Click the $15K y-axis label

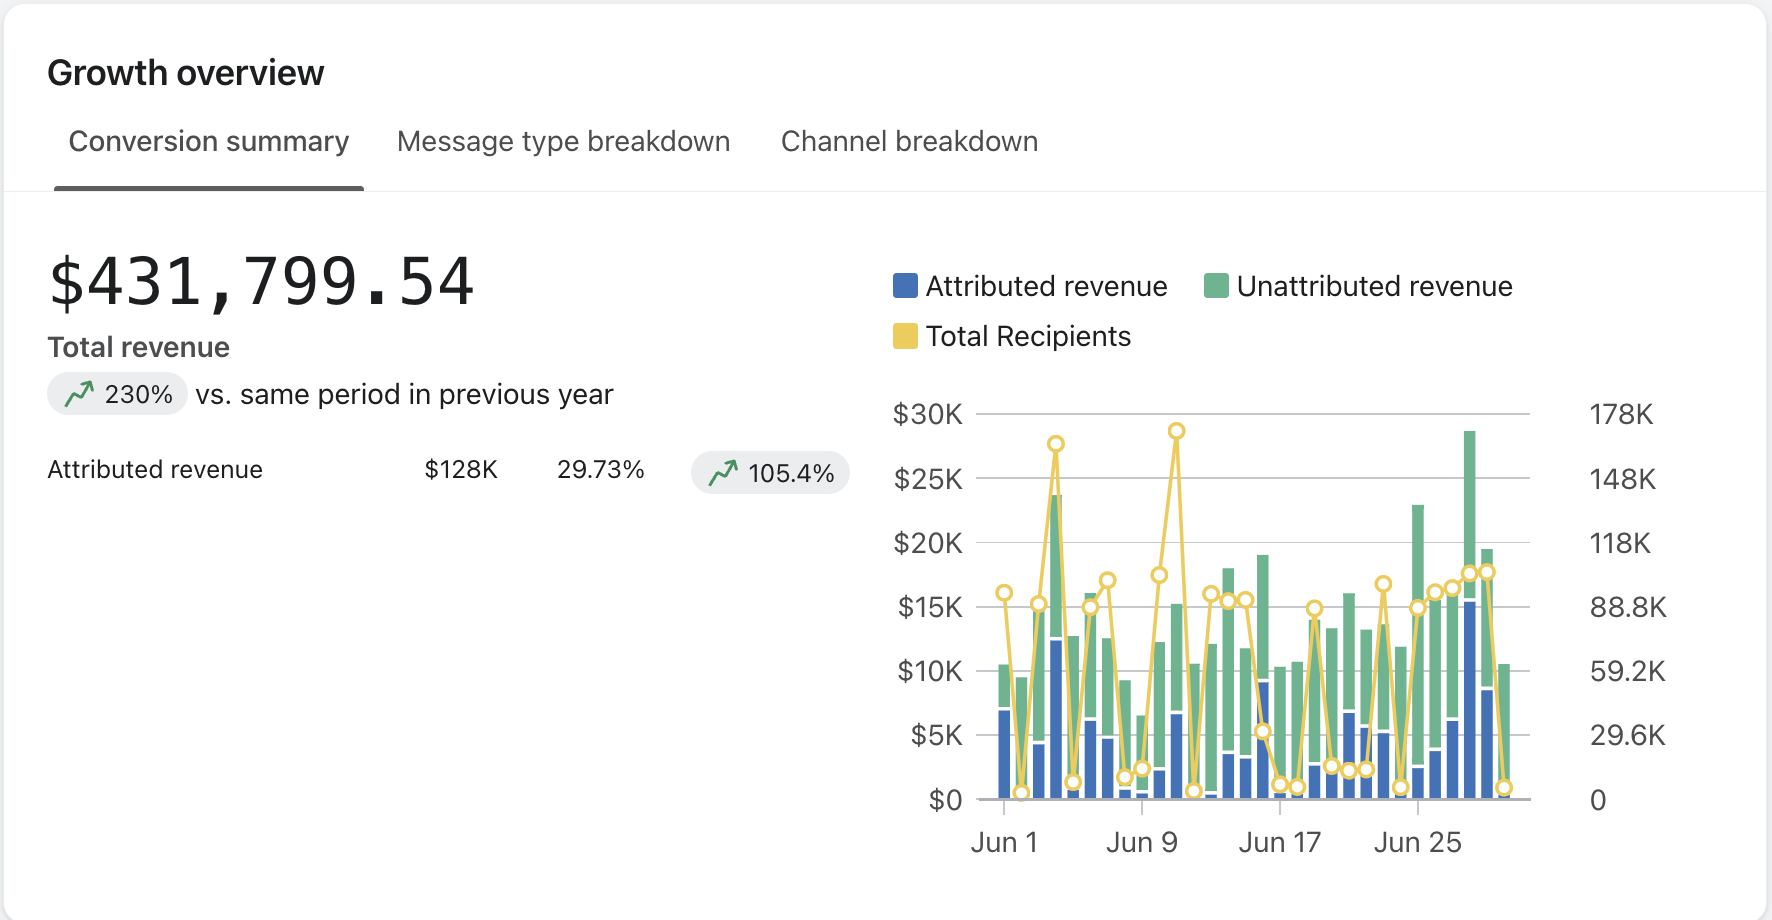click(x=930, y=607)
